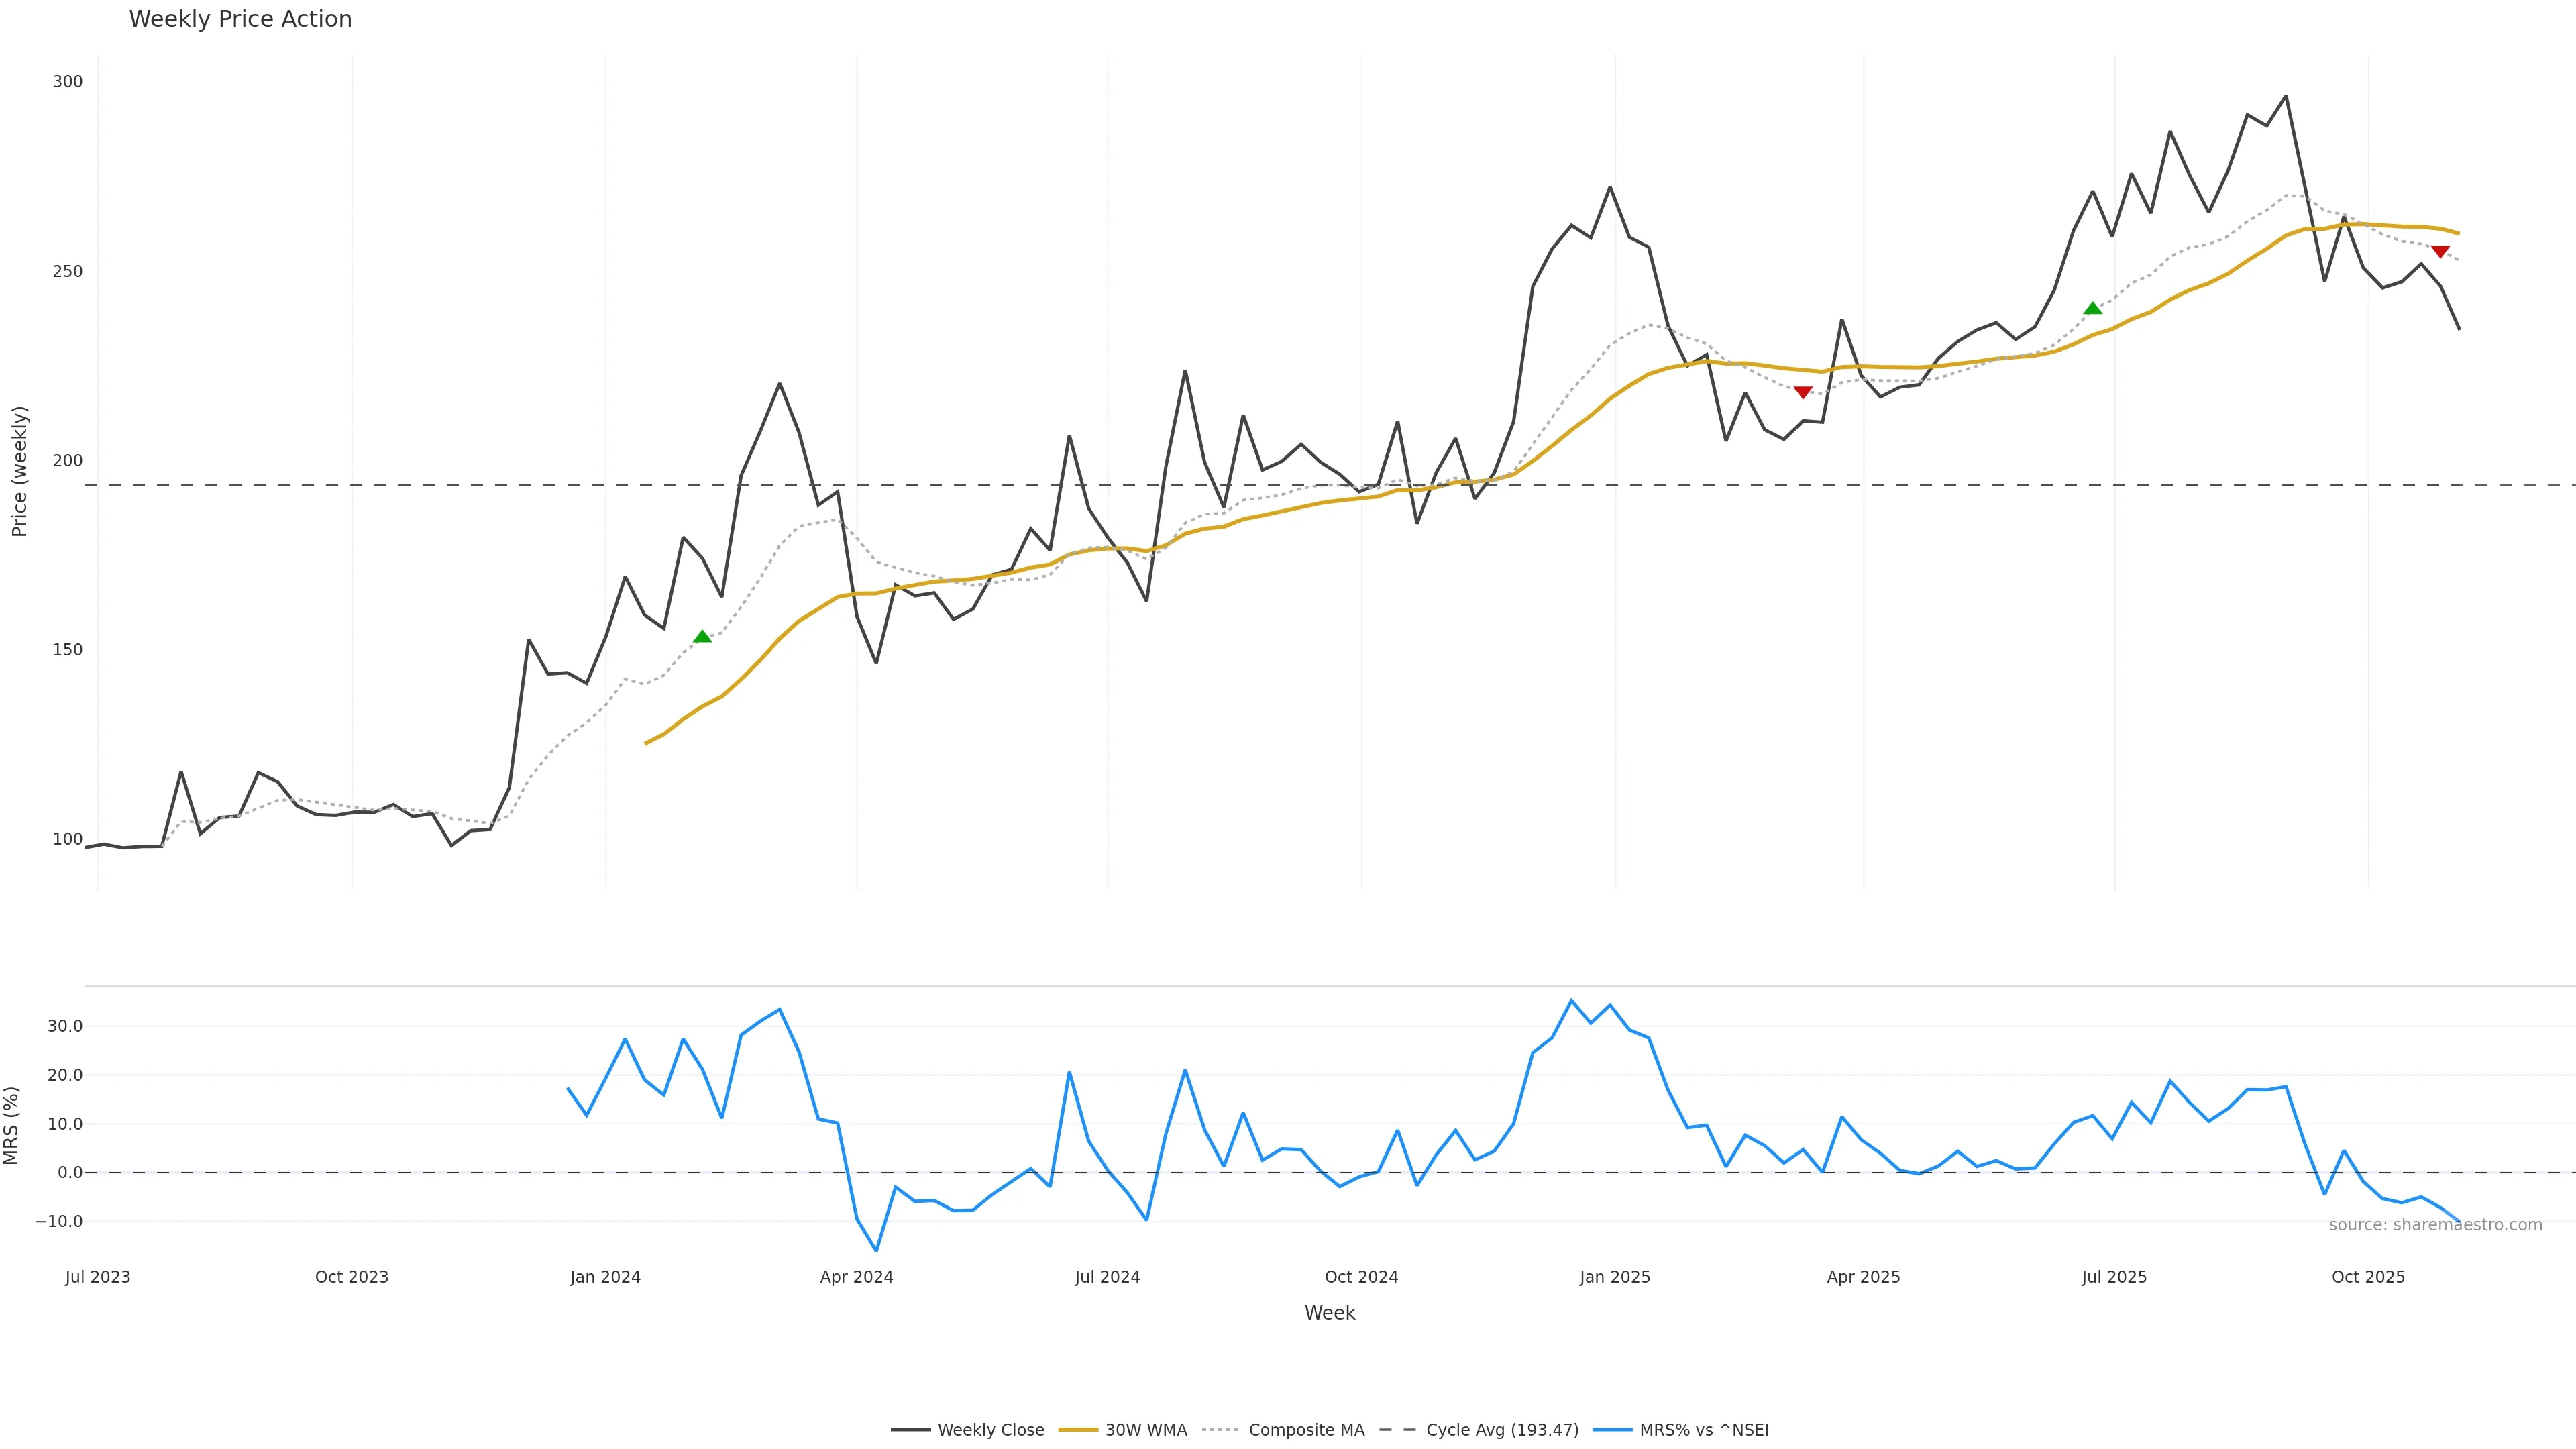This screenshot has width=2576, height=1449.
Task: Click the 300 price axis tick label
Action: [68, 82]
